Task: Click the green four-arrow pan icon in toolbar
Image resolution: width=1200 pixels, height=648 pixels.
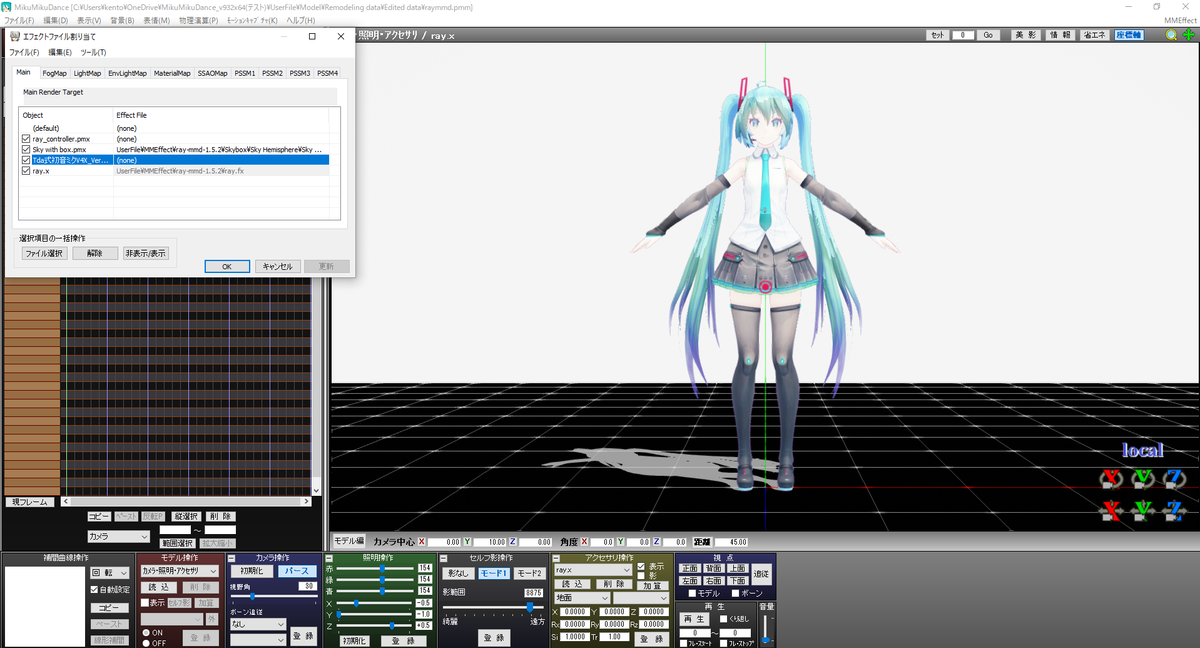Action: pyautogui.click(x=1189, y=35)
